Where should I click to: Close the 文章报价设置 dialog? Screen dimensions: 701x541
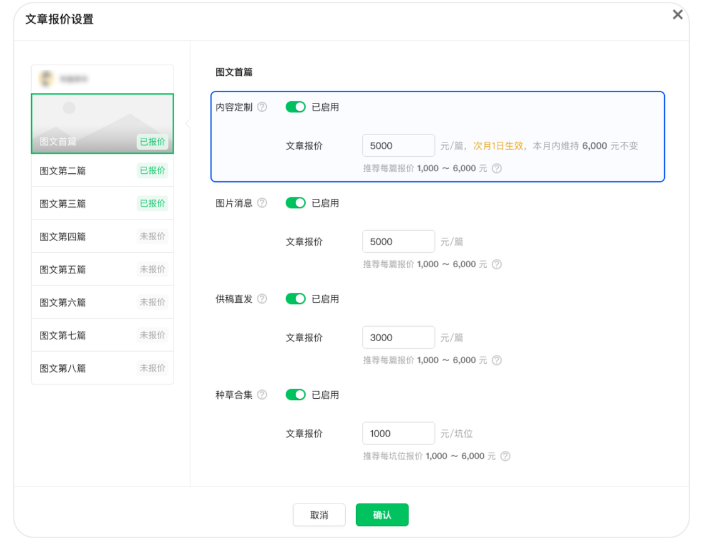[x=677, y=15]
